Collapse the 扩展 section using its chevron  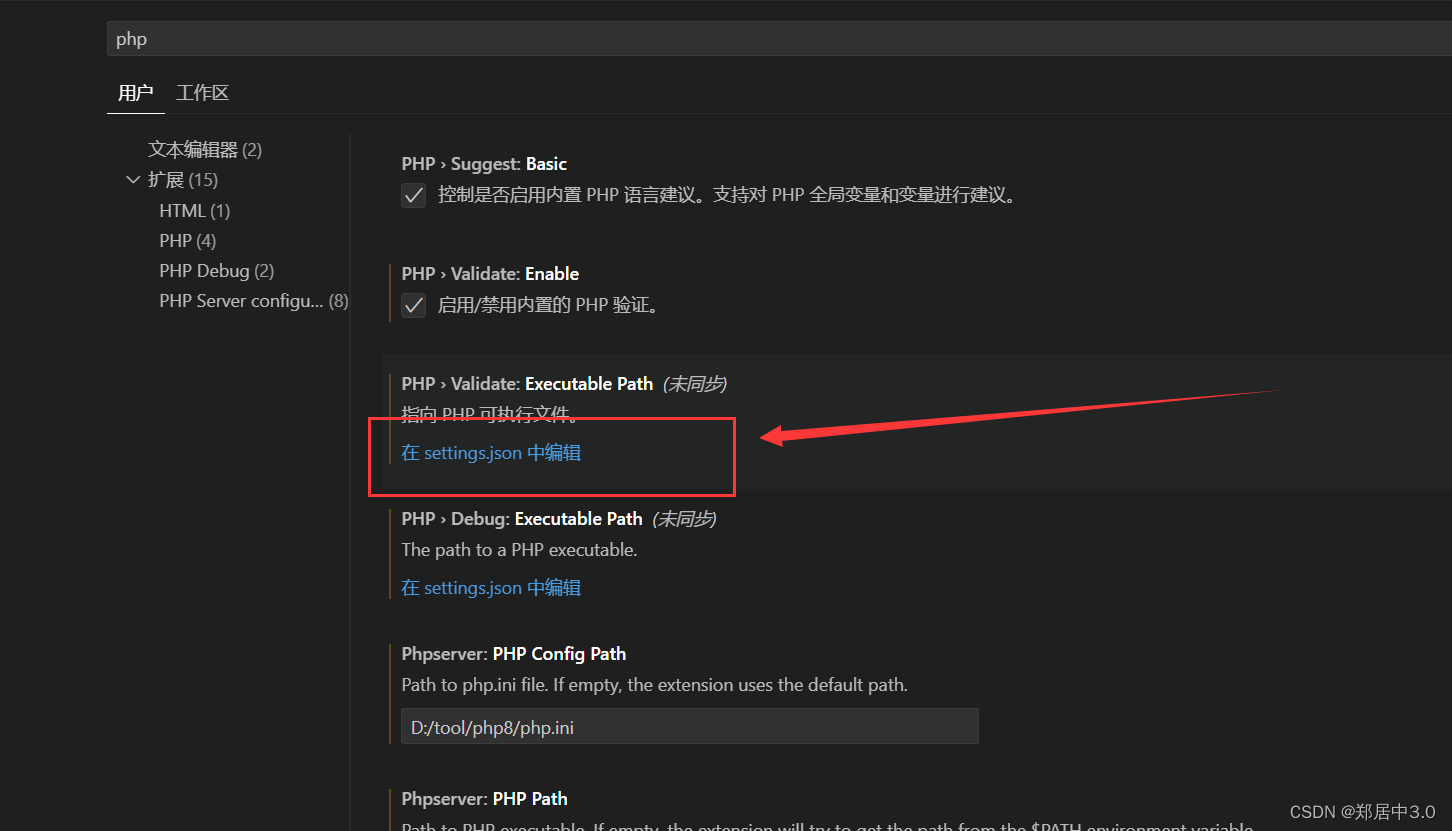pos(134,179)
